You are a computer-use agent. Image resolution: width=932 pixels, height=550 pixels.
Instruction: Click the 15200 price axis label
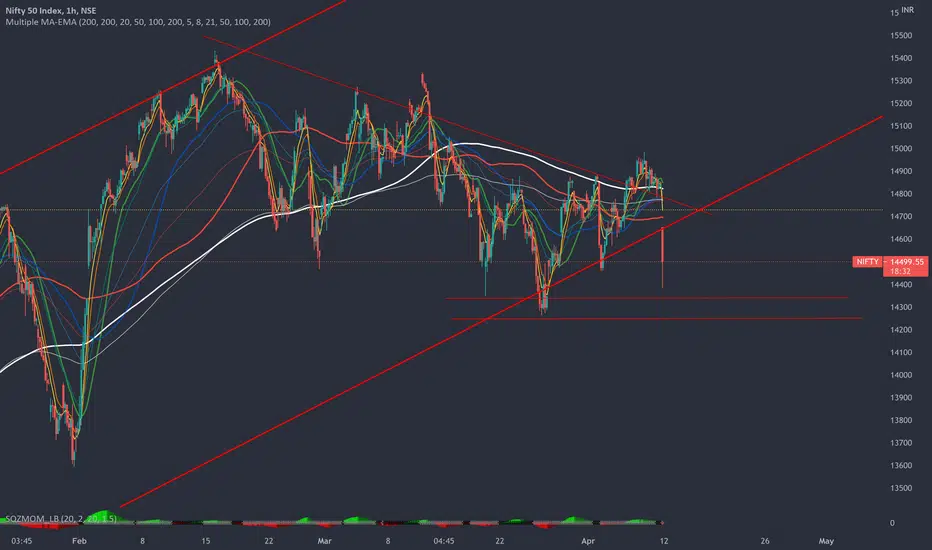click(901, 103)
